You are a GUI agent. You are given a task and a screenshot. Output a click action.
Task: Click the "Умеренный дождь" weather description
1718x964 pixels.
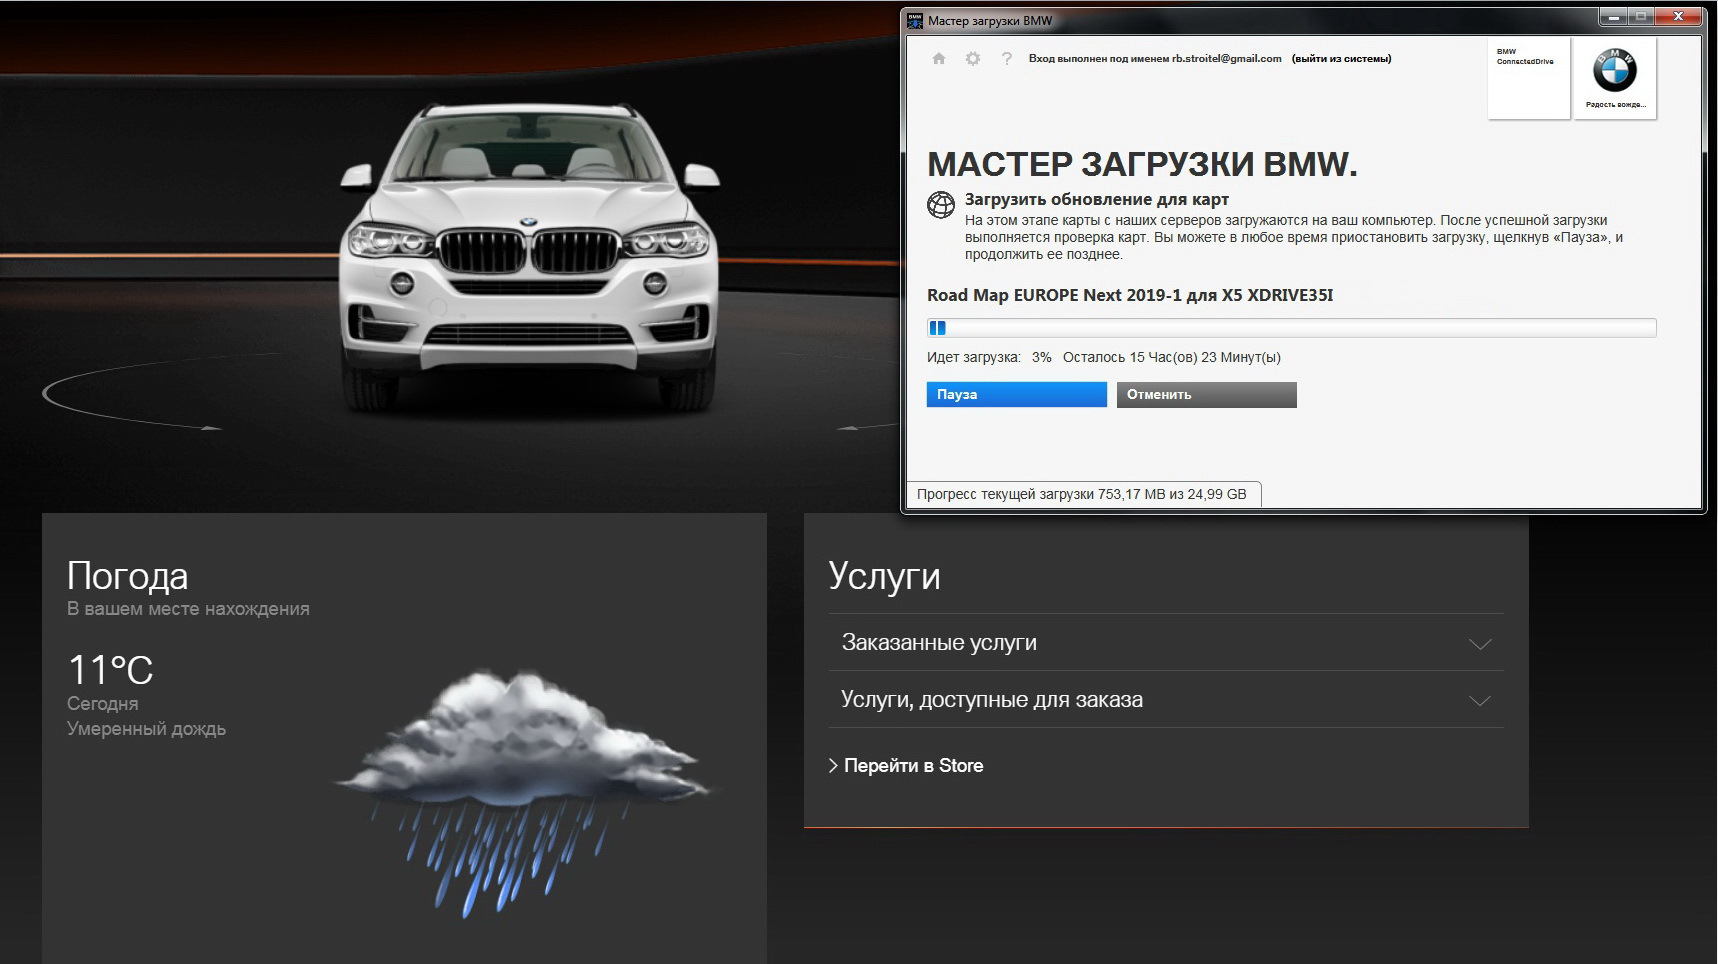point(146,729)
